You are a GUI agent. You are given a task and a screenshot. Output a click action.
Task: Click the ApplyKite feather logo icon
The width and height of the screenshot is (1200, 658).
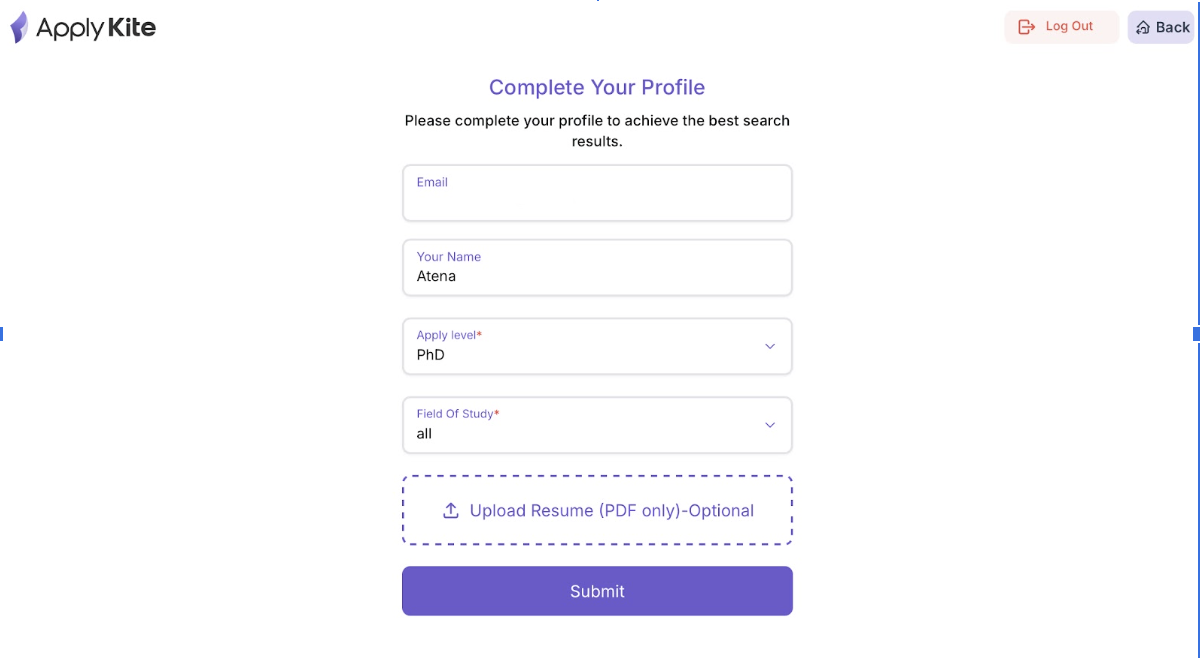tap(19, 27)
